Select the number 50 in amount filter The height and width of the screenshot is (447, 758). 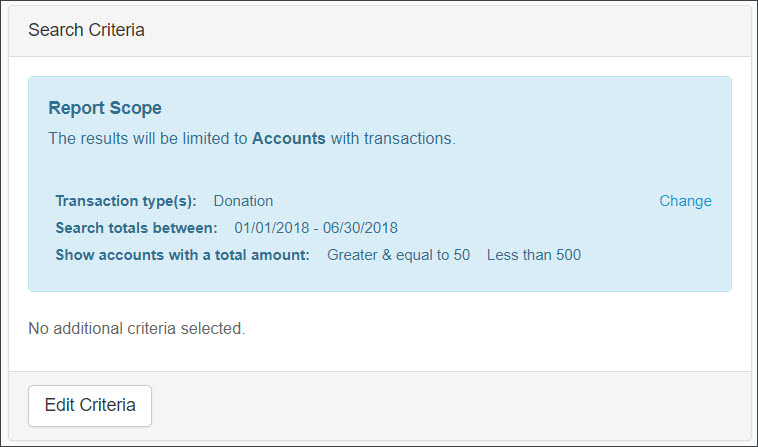click(x=462, y=255)
